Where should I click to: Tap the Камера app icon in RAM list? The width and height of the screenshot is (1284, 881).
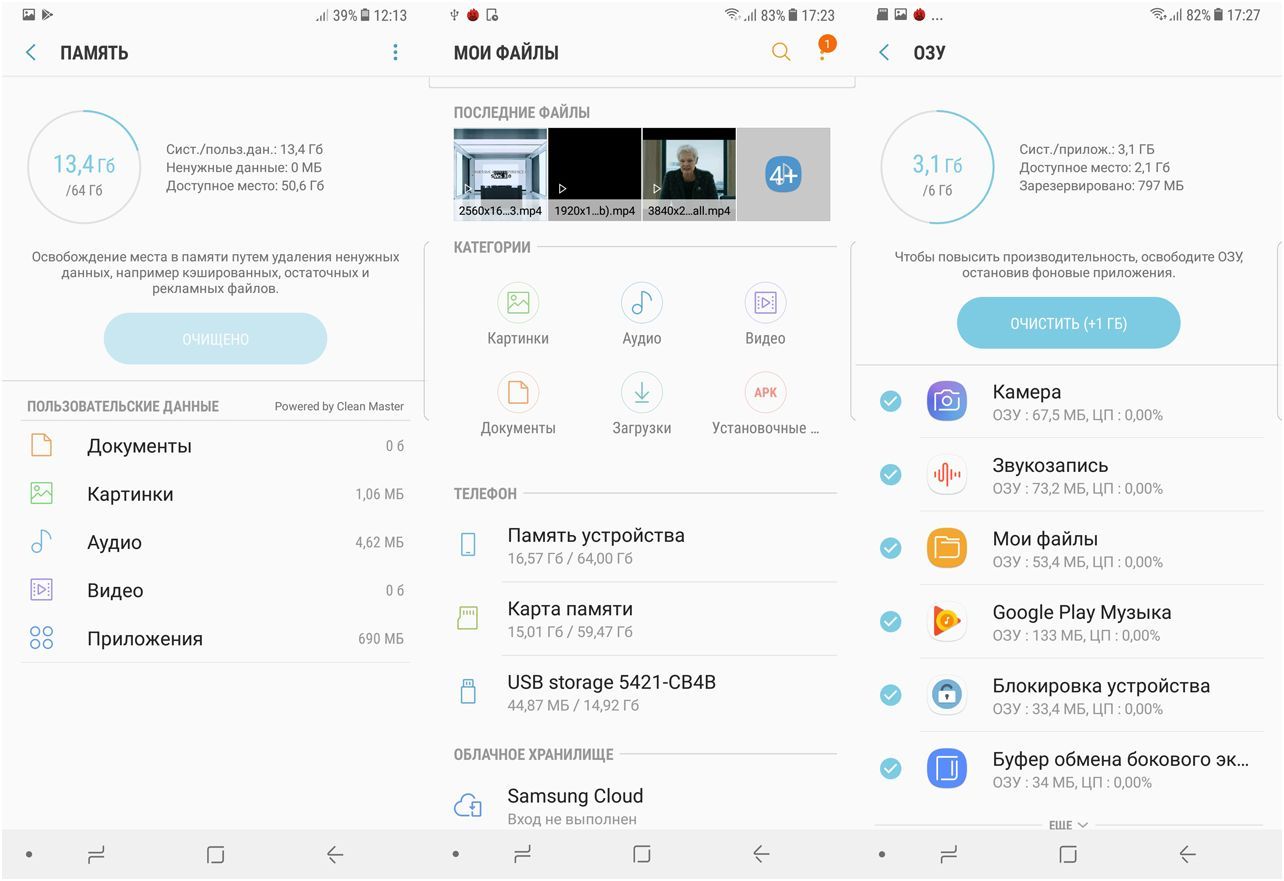coord(947,401)
